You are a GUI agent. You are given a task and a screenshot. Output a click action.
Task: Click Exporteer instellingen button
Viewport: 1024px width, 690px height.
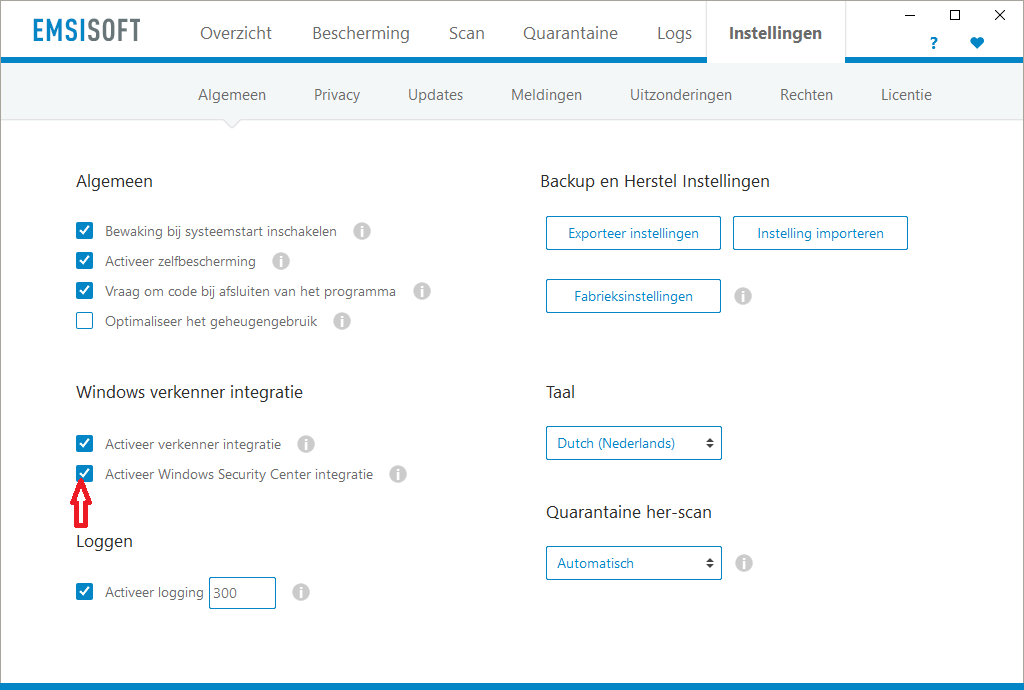coord(633,232)
